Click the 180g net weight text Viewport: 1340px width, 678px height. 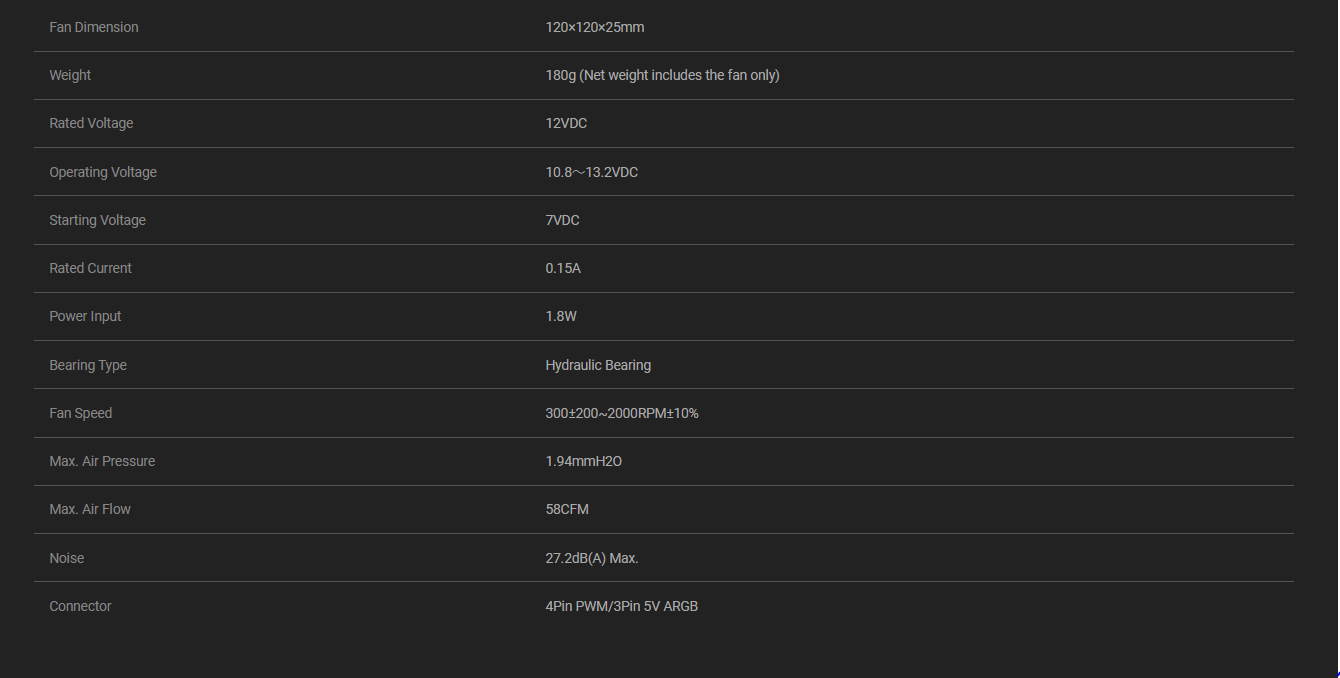click(662, 75)
